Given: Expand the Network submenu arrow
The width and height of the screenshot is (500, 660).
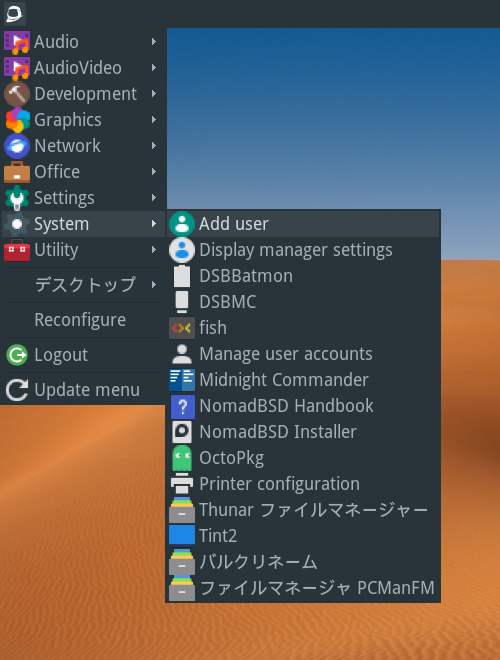Looking at the screenshot, I should pyautogui.click(x=154, y=146).
